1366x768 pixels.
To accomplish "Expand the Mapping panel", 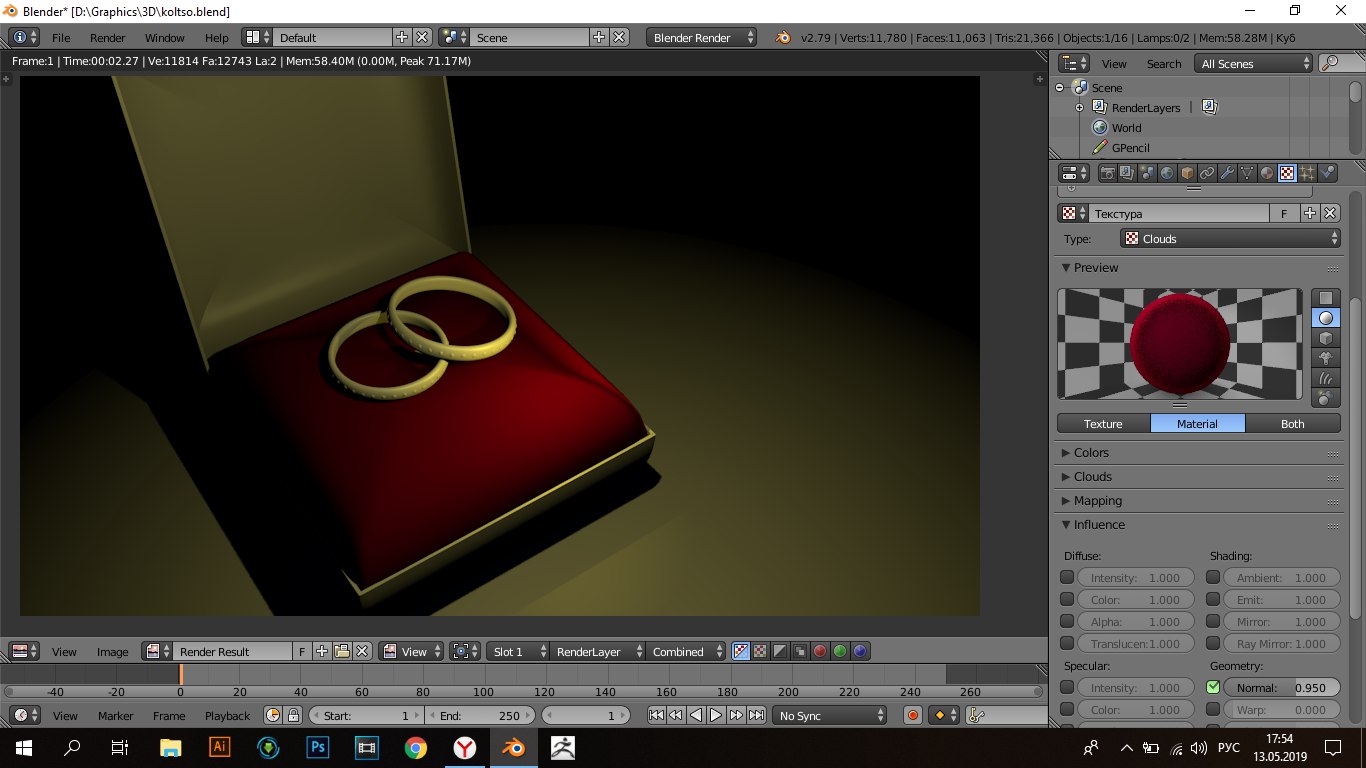I will coord(1098,501).
